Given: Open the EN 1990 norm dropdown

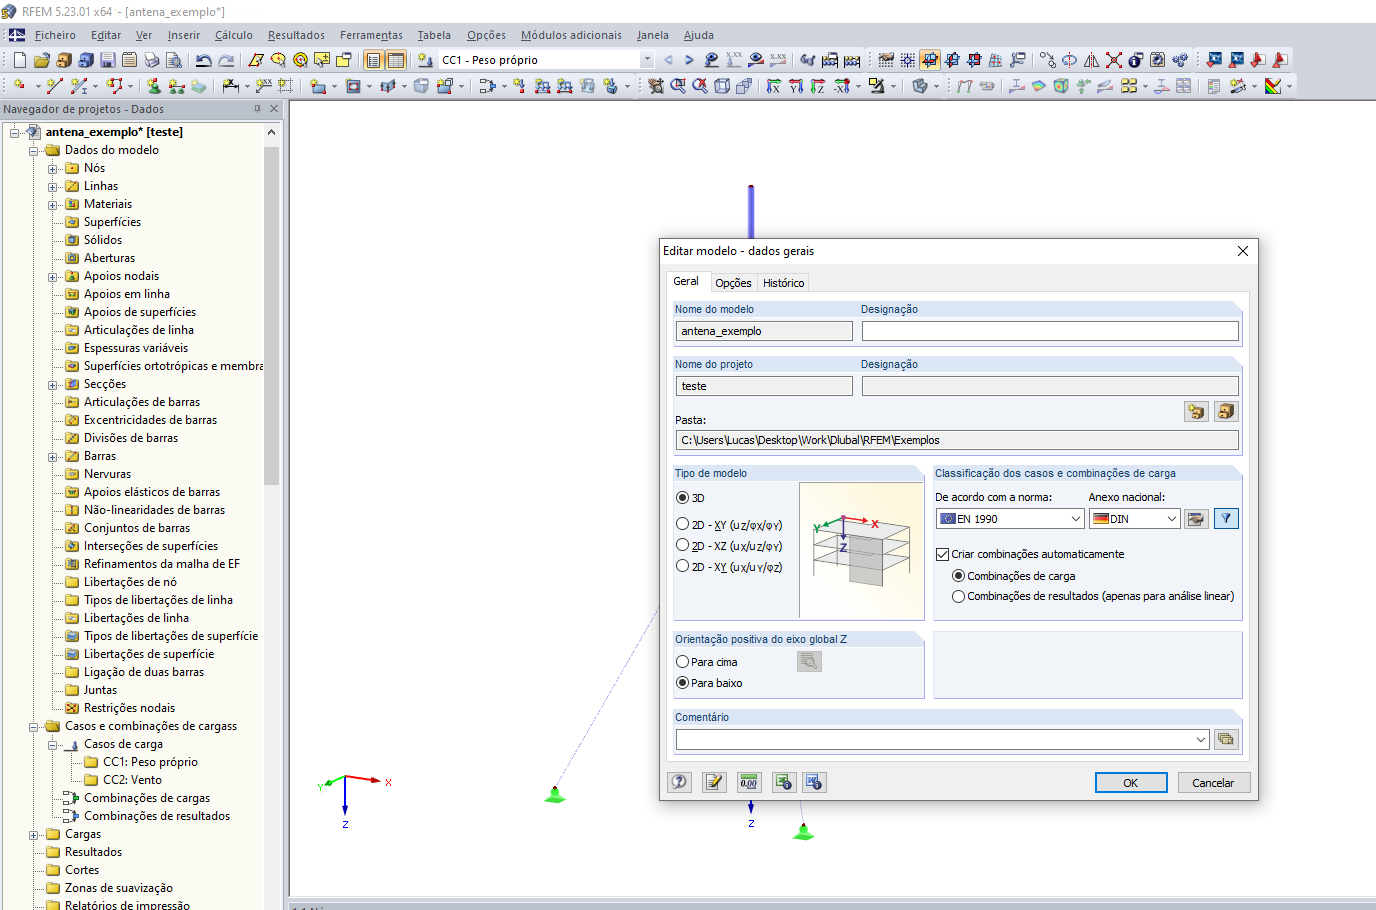Looking at the screenshot, I should tap(1076, 519).
